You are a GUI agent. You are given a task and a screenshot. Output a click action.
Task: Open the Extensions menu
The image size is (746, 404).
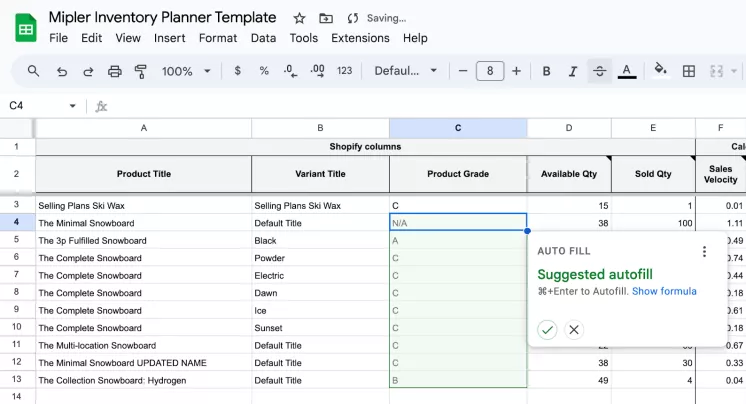[360, 38]
